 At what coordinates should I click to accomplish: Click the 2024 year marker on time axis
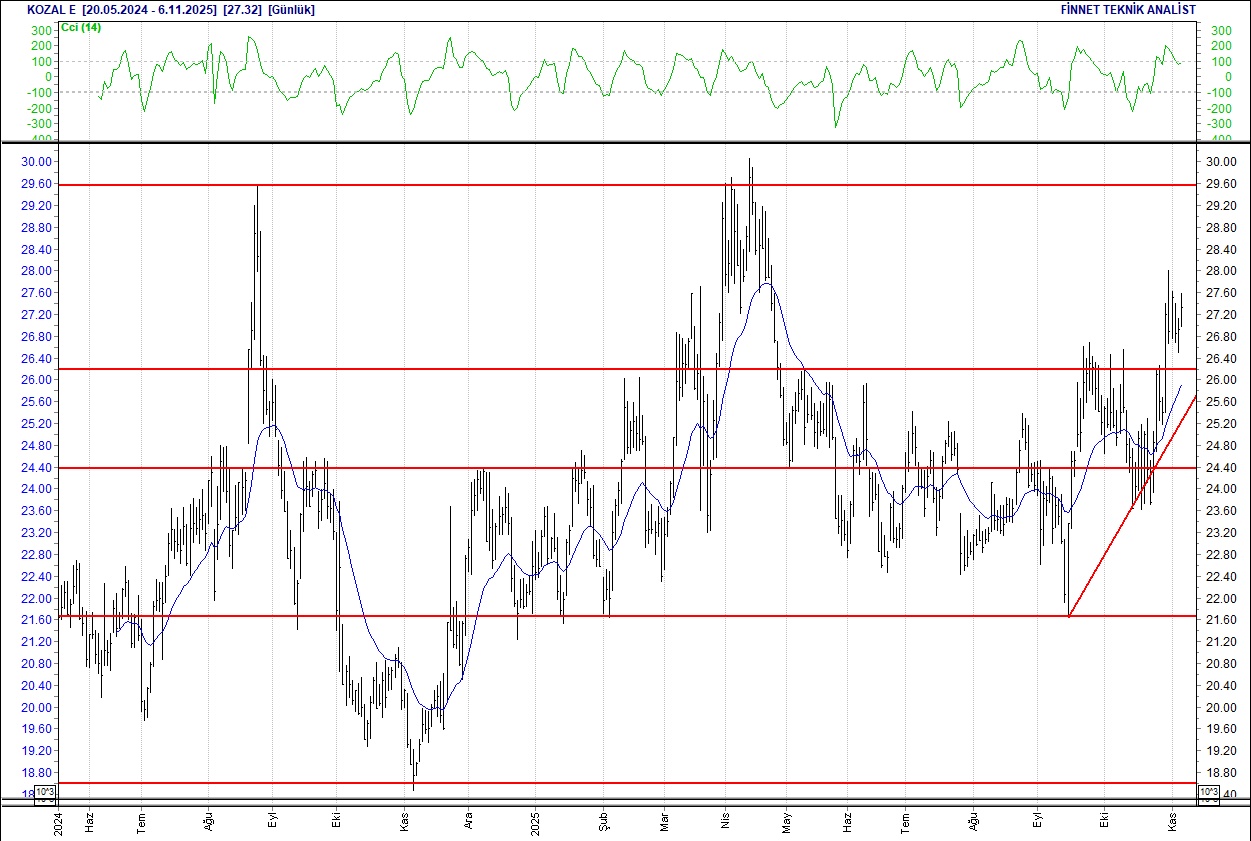(x=59, y=821)
